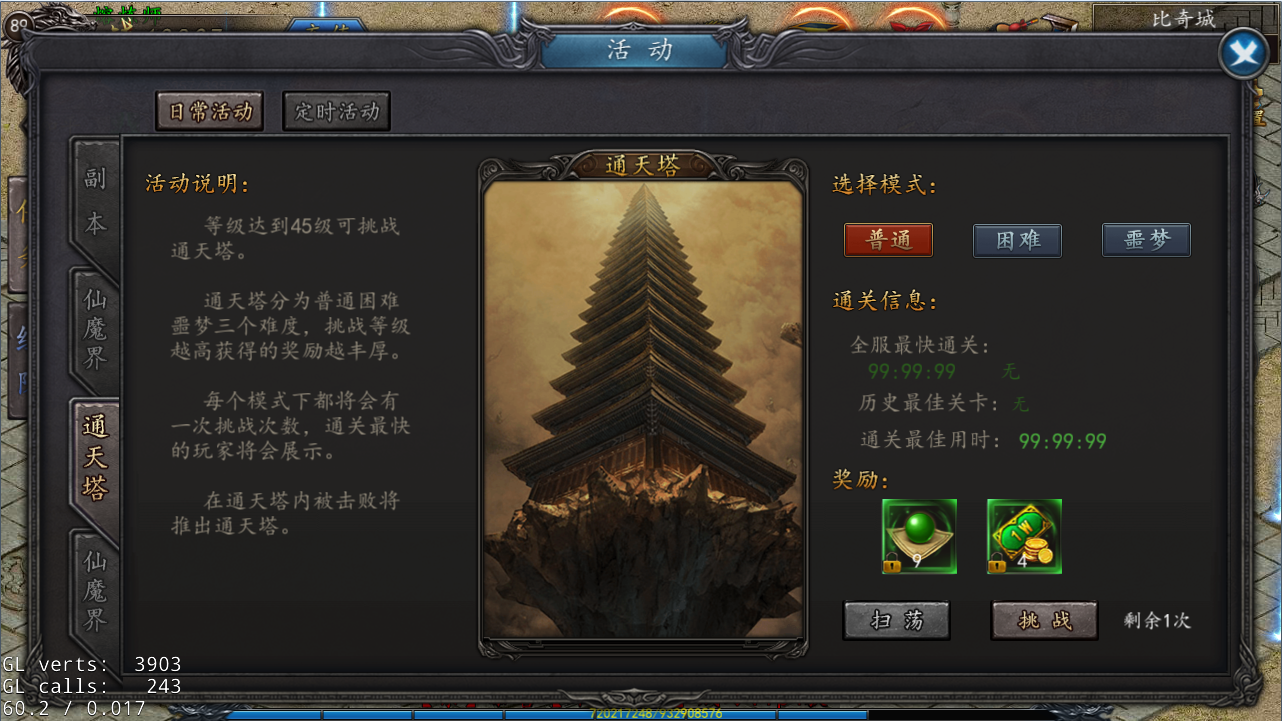Select the 噩梦 difficulty mode

(1146, 240)
